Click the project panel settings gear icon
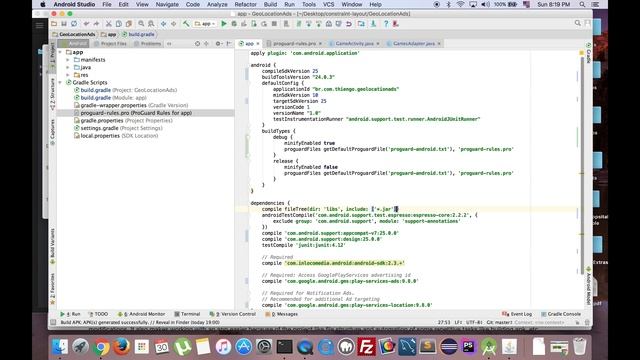 pos(218,43)
